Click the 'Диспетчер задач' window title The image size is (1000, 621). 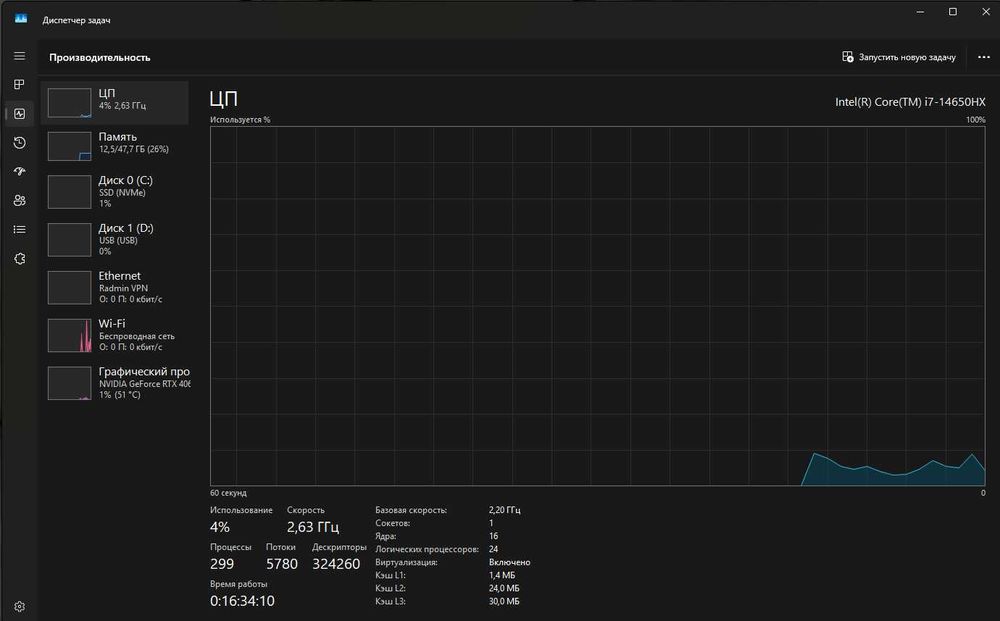coord(76,20)
